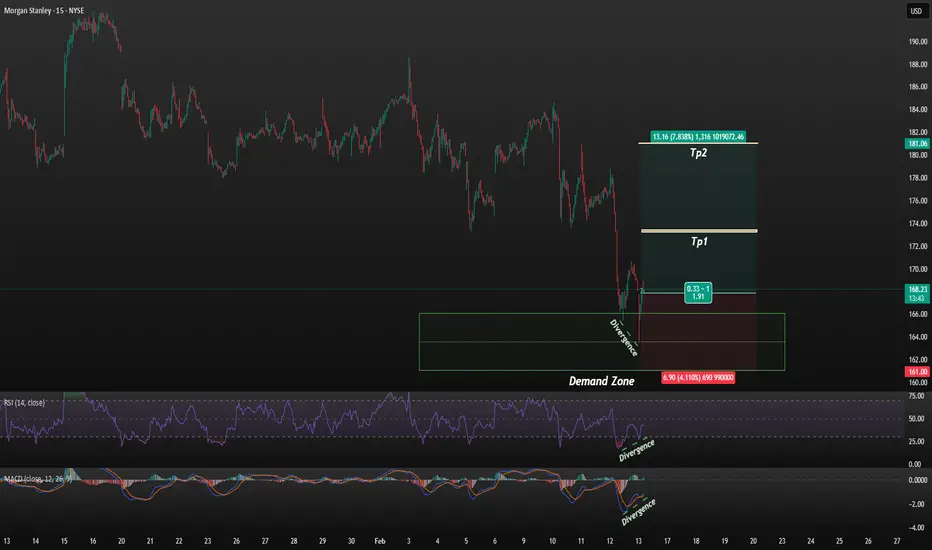Click the 190.00 level on price scale

point(918,42)
